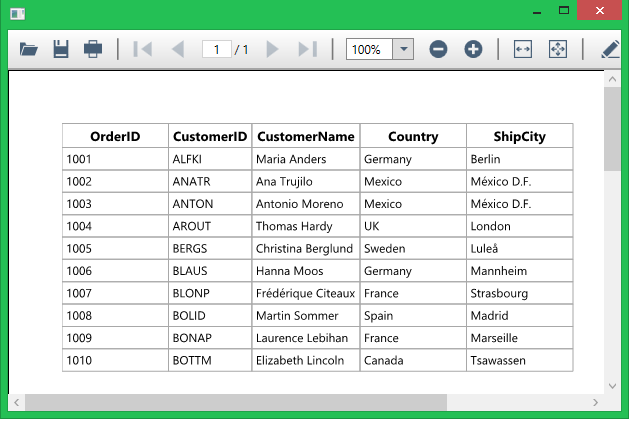Jump to the last page
Image resolution: width=629 pixels, height=421 pixels.
(x=308, y=49)
